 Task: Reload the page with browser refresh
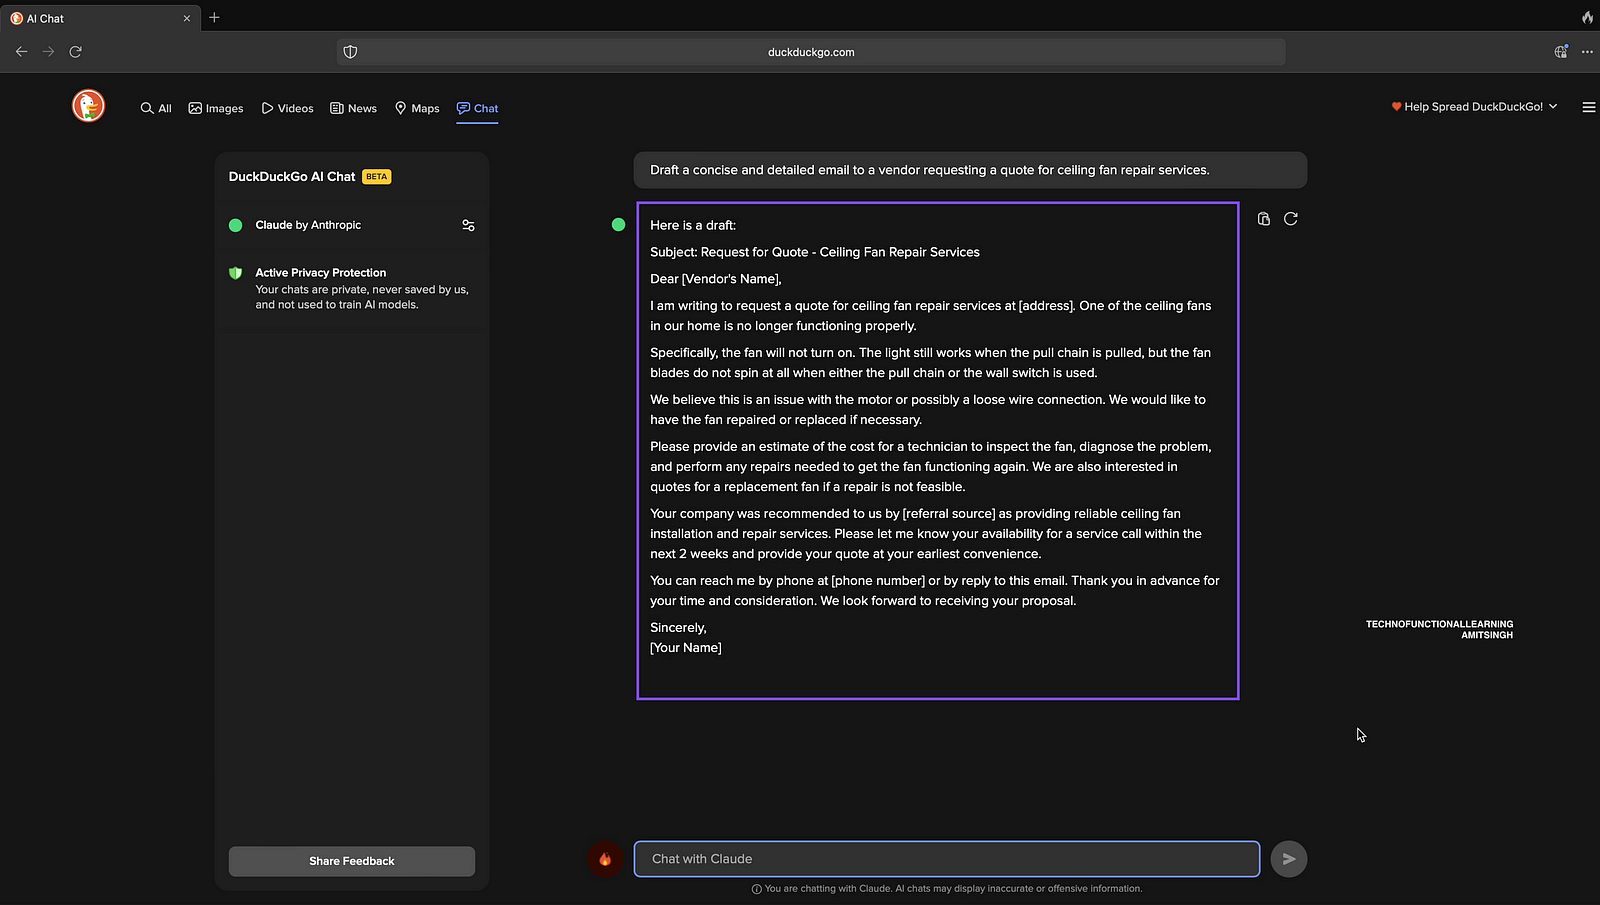tap(76, 52)
